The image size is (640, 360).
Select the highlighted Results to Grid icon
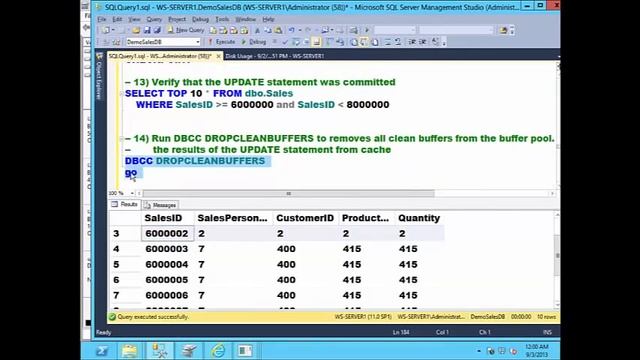pos(364,42)
